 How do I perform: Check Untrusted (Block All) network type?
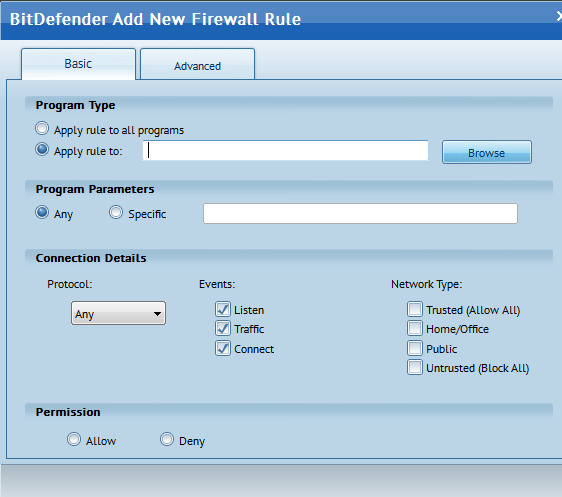[415, 367]
